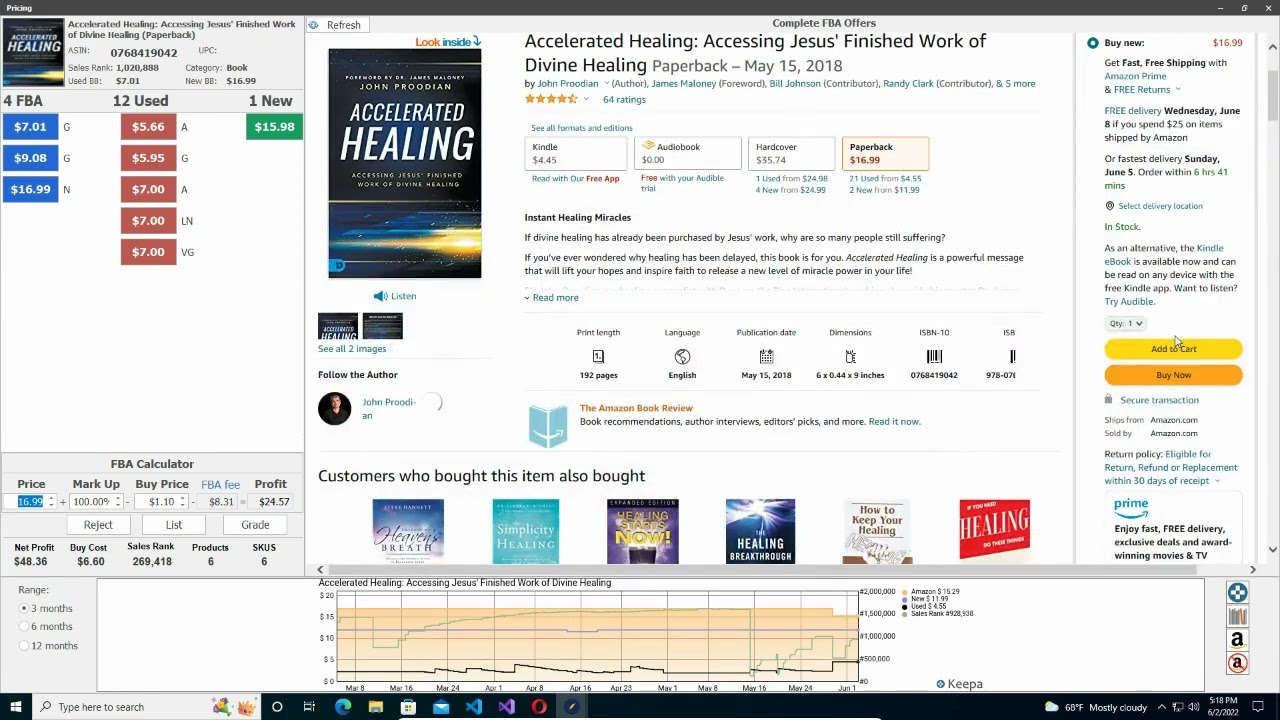Open File Explorer from the taskbar
Image resolution: width=1280 pixels, height=720 pixels.
coord(375,707)
